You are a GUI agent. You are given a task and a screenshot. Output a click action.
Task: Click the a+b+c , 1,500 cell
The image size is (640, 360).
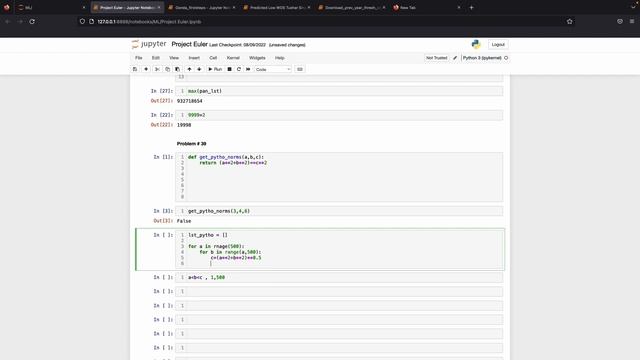pyautogui.click(x=339, y=278)
